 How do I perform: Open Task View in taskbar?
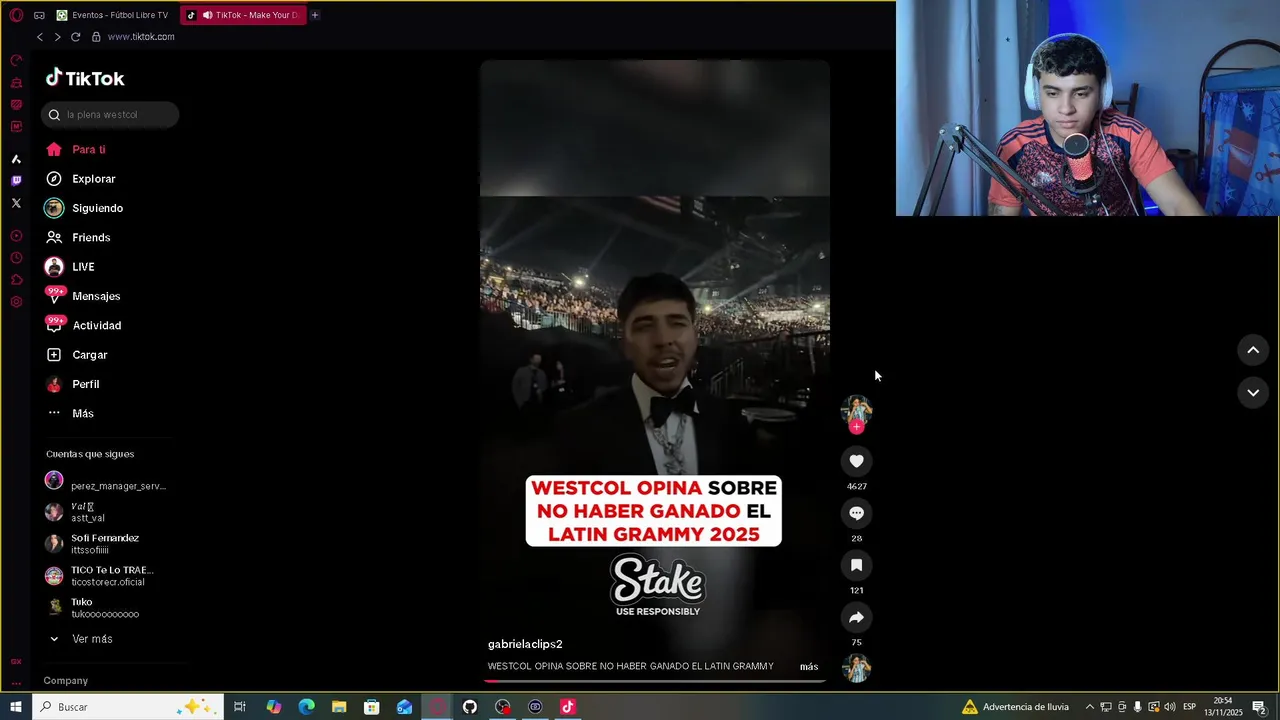(240, 707)
